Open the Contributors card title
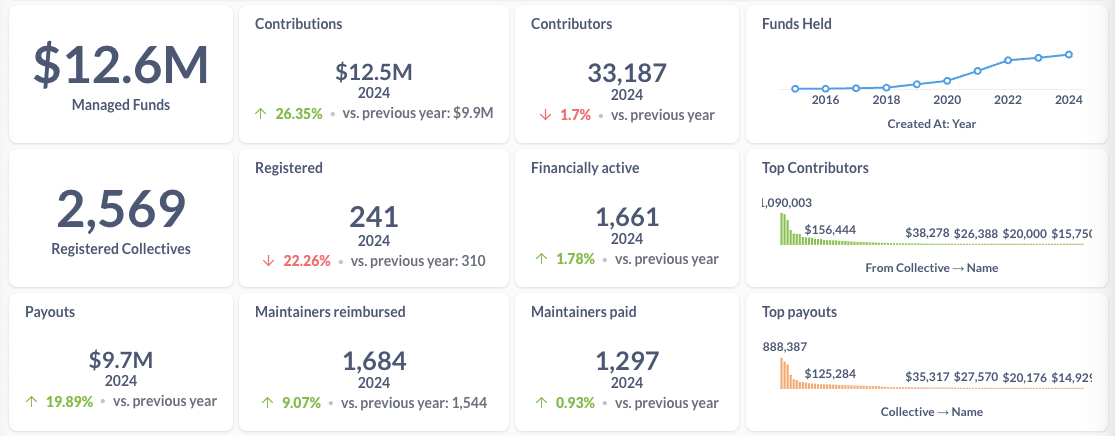Viewport: 1115px width, 436px height. click(x=571, y=23)
